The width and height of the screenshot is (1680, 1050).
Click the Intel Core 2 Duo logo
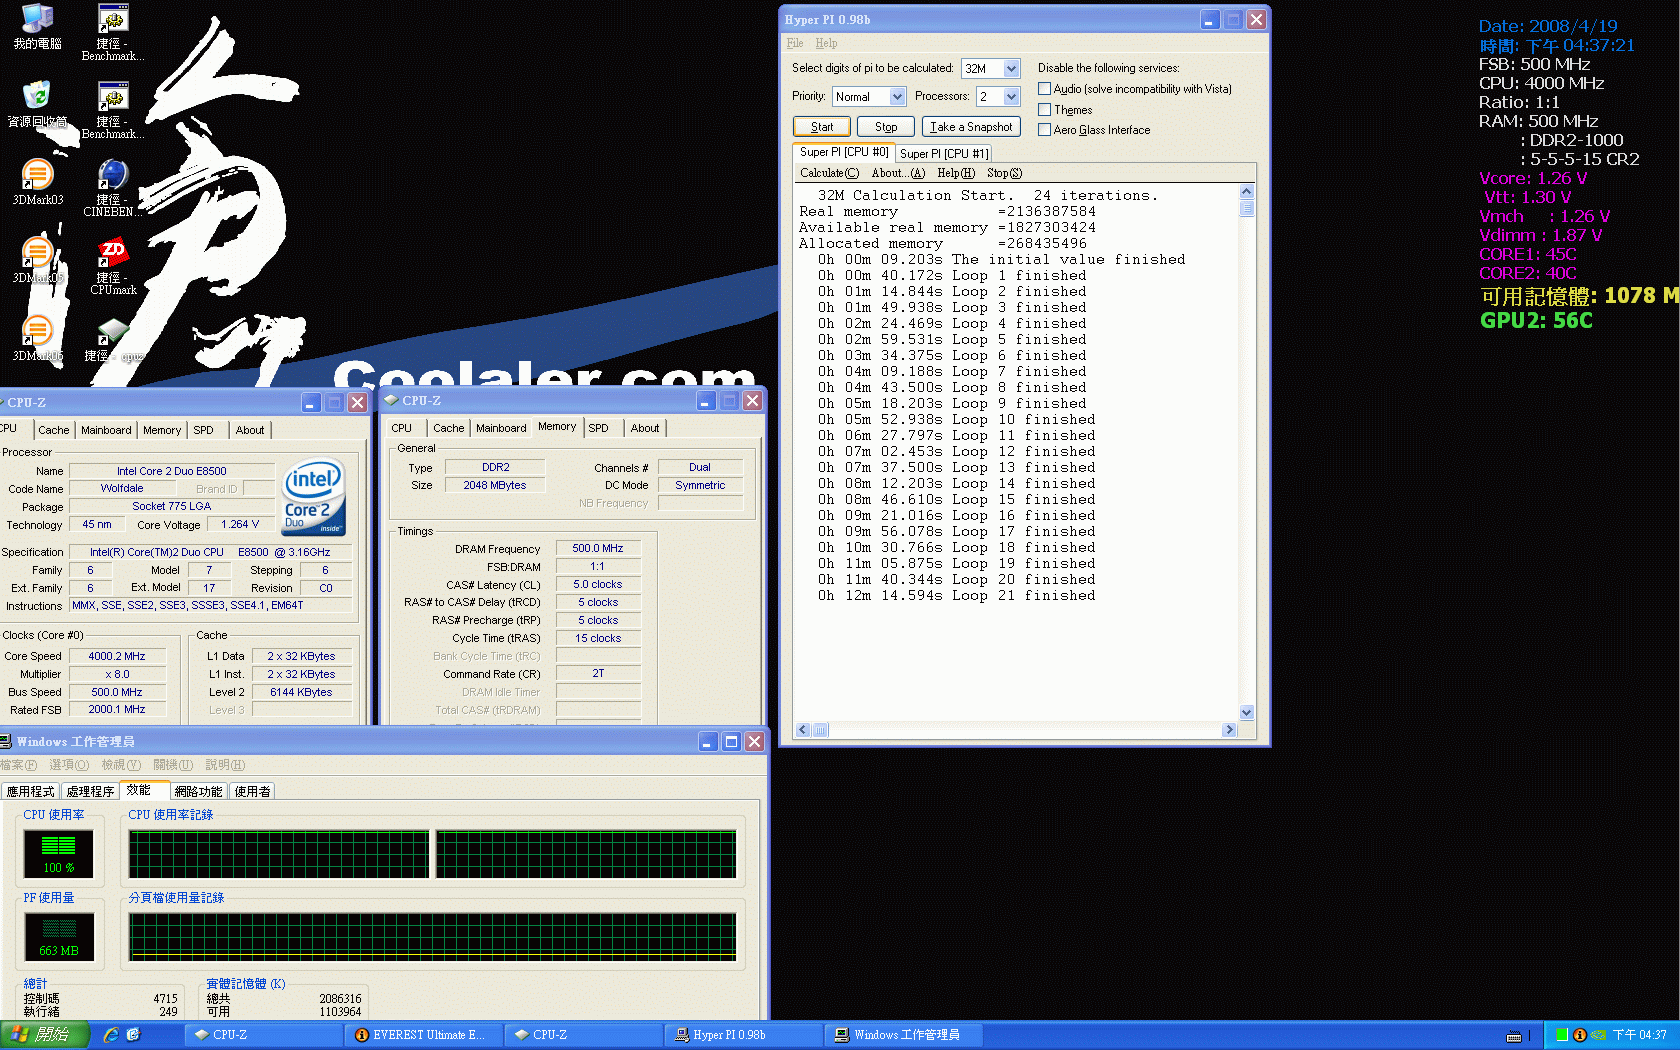coord(314,496)
